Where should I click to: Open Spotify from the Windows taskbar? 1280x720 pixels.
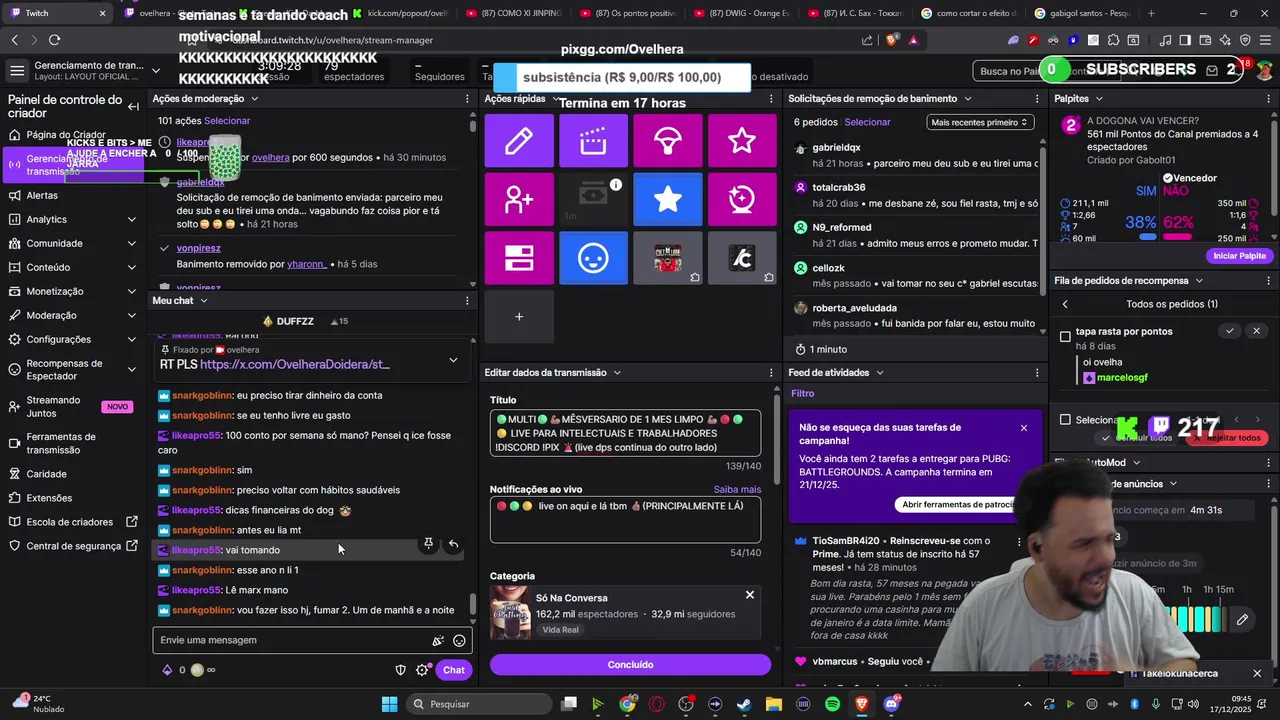[x=833, y=704]
